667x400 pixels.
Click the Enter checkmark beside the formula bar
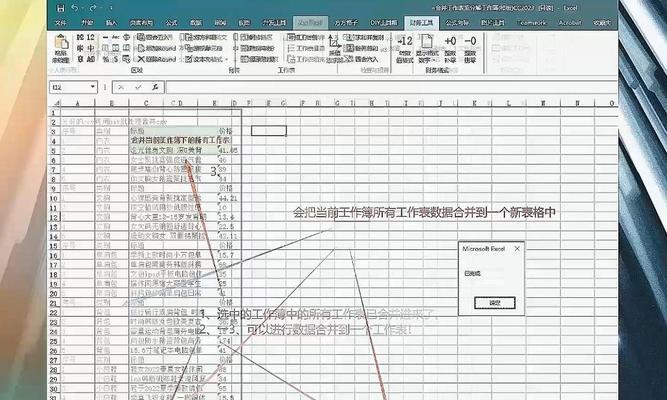click(138, 87)
